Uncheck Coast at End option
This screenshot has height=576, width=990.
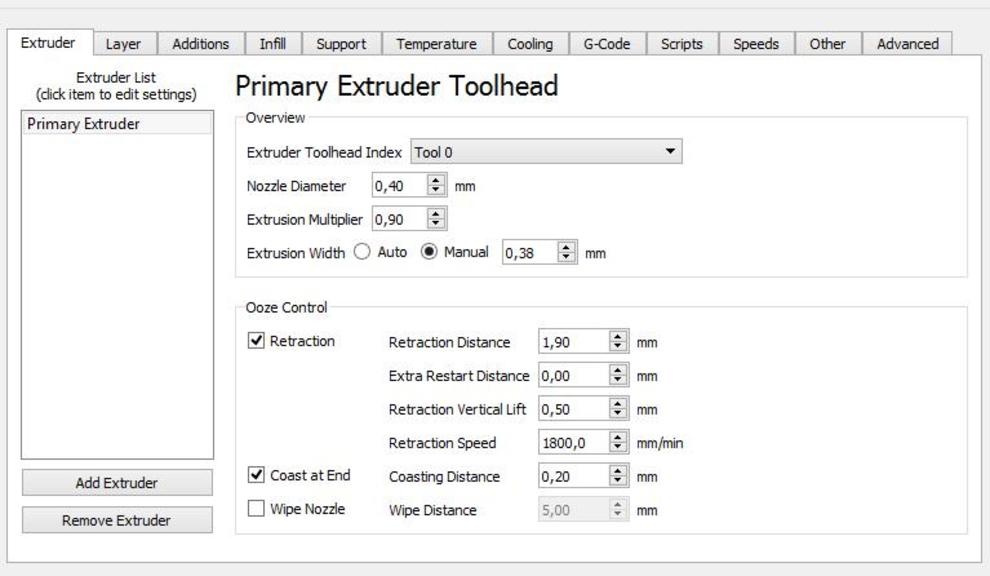(257, 475)
